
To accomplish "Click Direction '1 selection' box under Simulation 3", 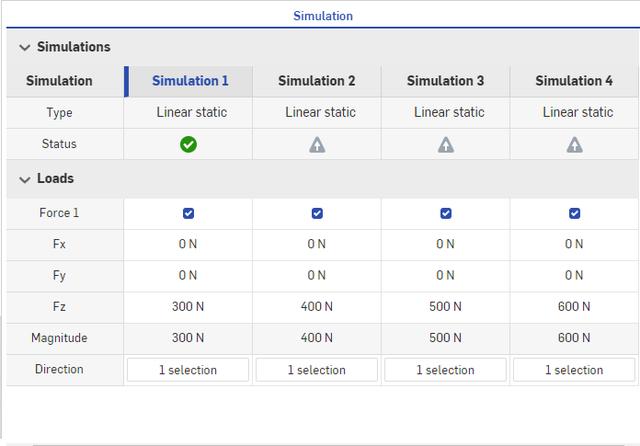I will pos(446,370).
